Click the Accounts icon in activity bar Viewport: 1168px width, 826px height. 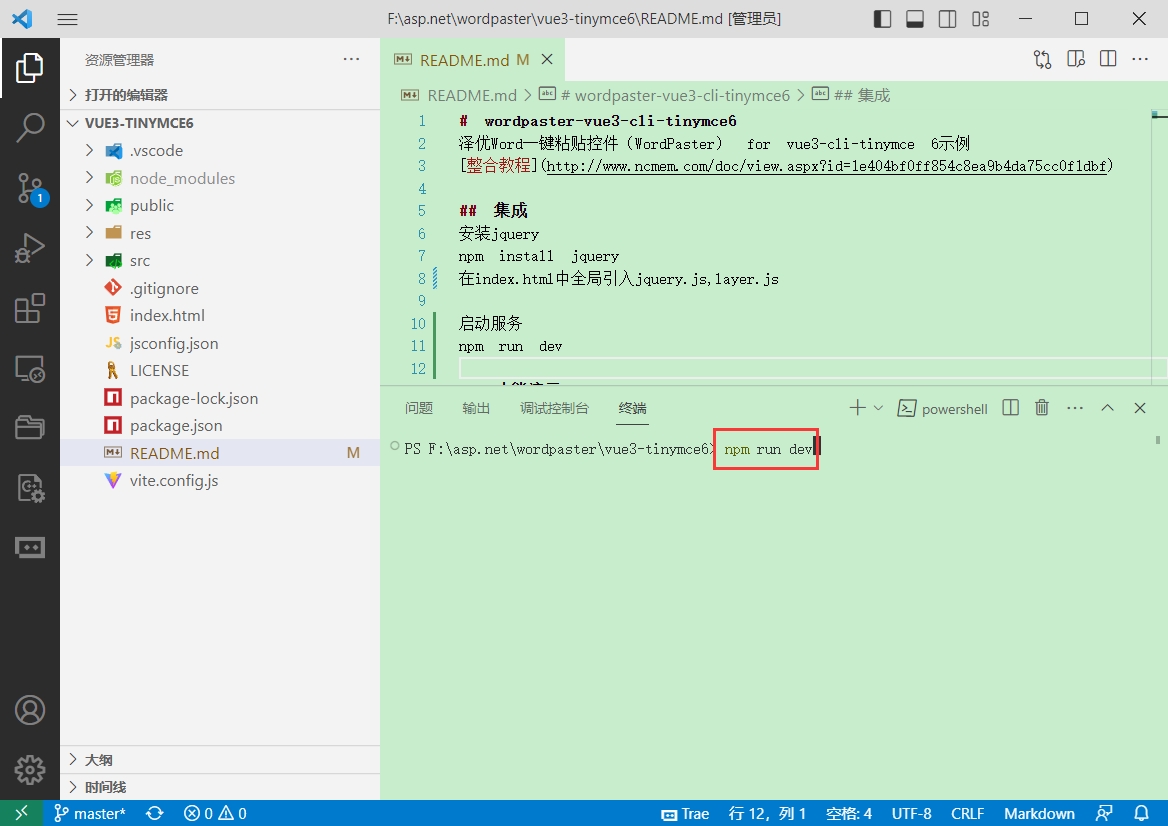30,710
